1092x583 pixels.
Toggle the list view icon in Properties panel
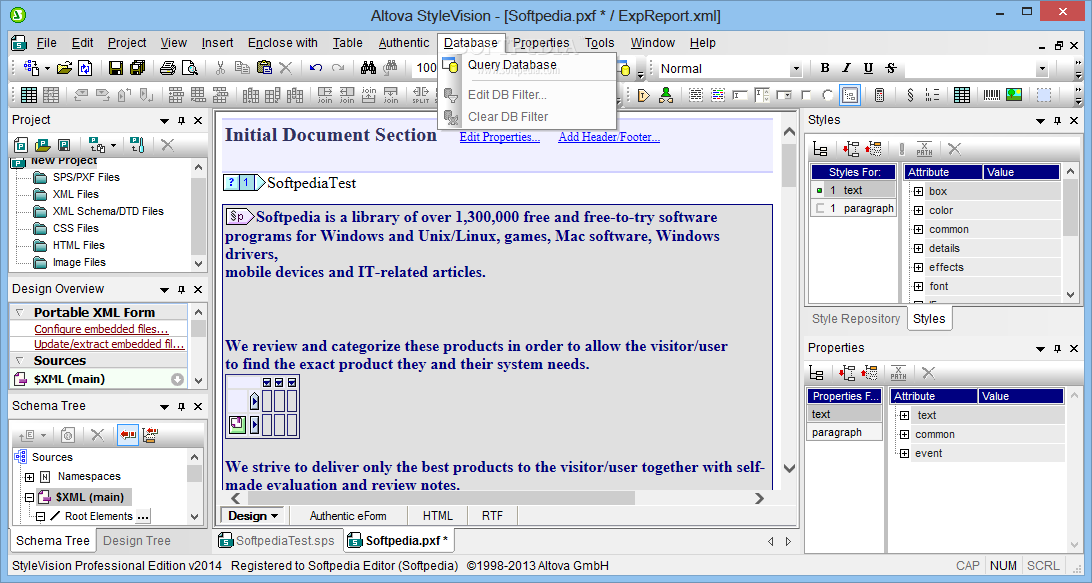(x=817, y=373)
